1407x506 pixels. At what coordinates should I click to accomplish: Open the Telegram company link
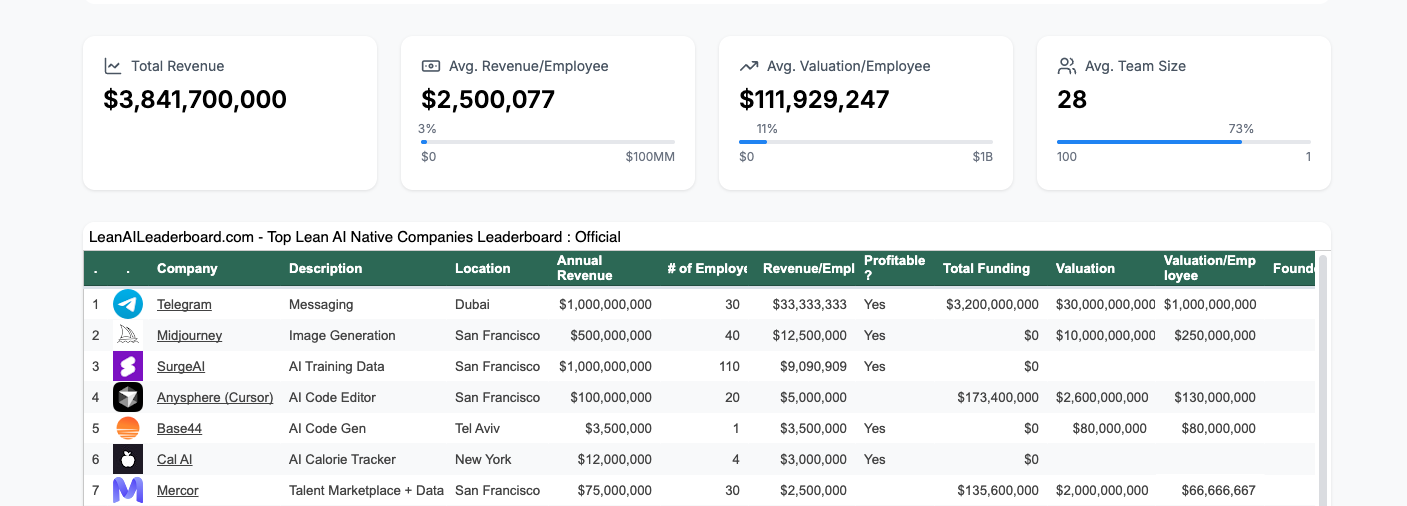[184, 304]
